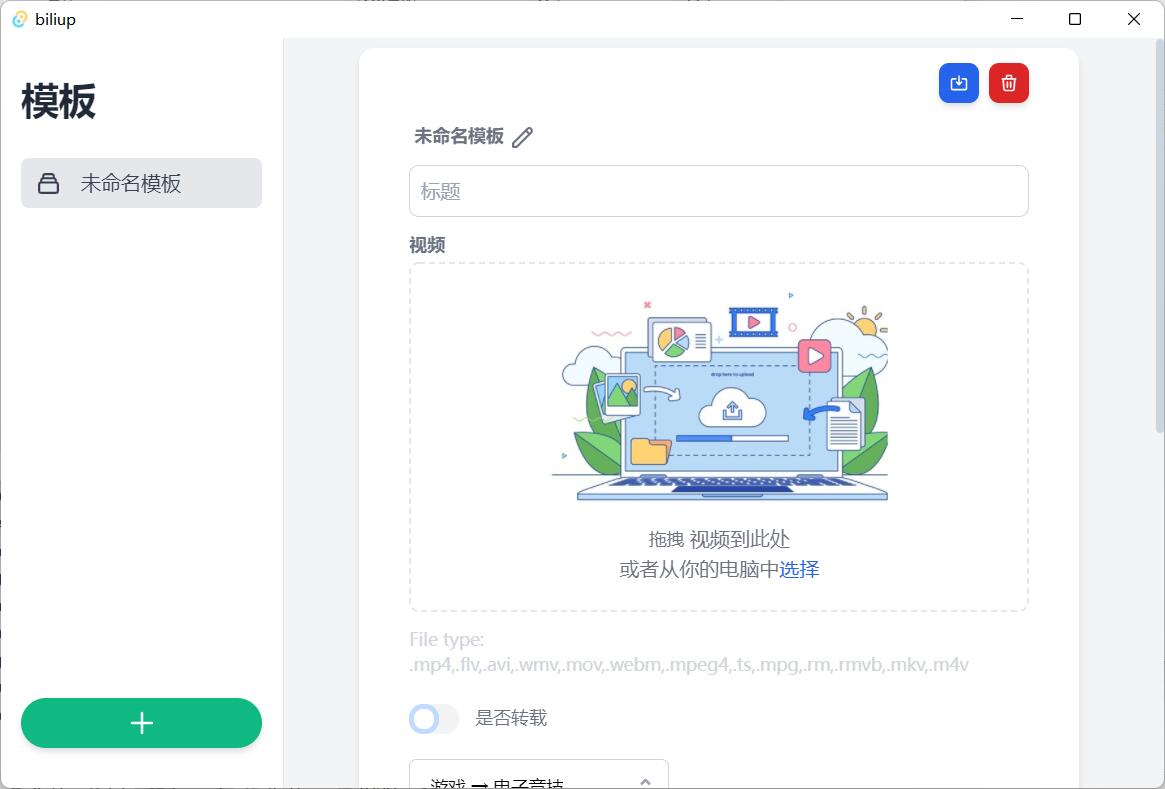Click the 选择 link to browse videos
The height and width of the screenshot is (789, 1165).
799,569
